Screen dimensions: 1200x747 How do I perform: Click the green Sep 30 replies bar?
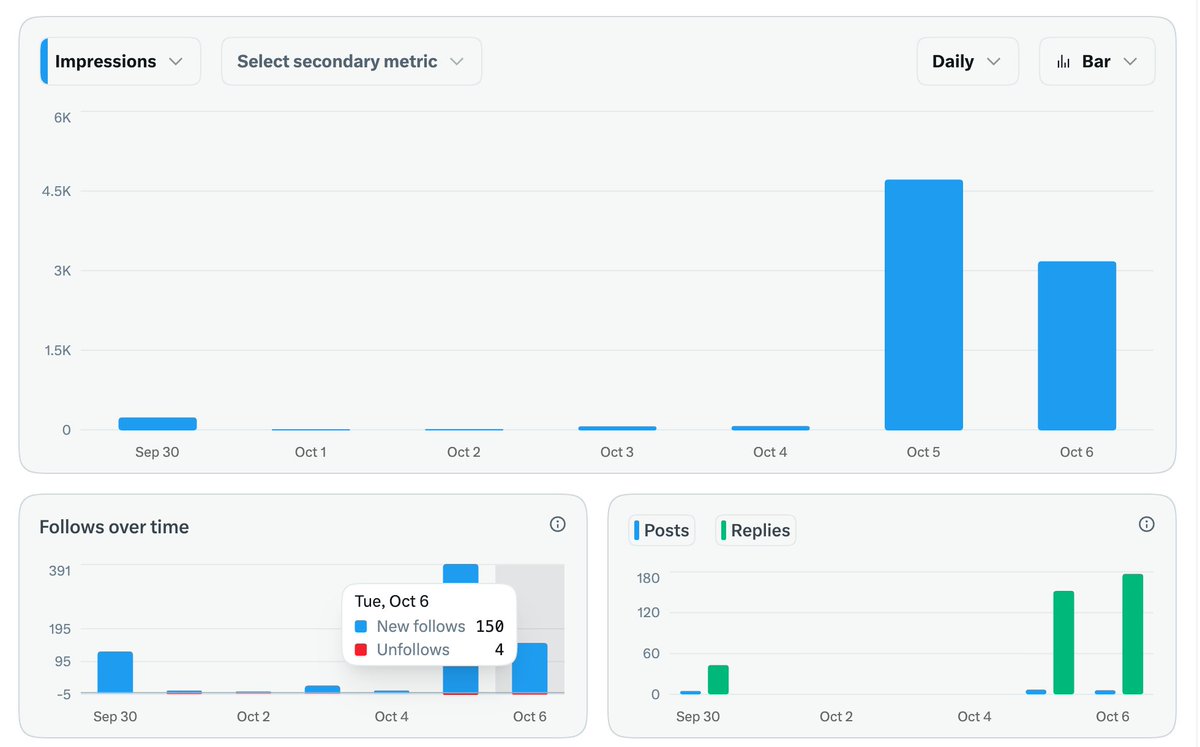[718, 679]
